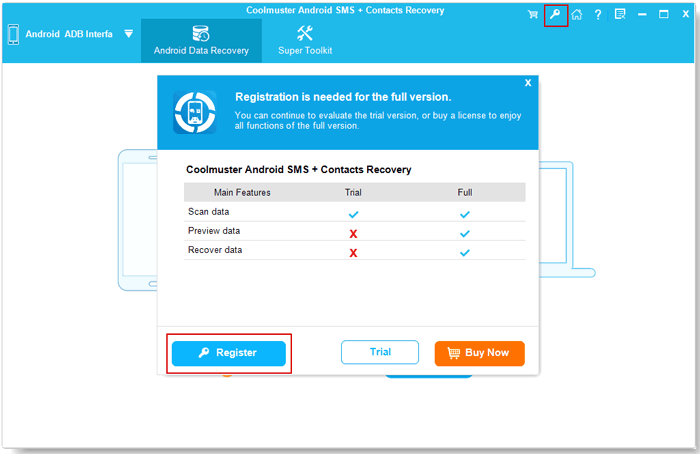Open help with the question mark icon
700x454 pixels.
[x=598, y=15]
